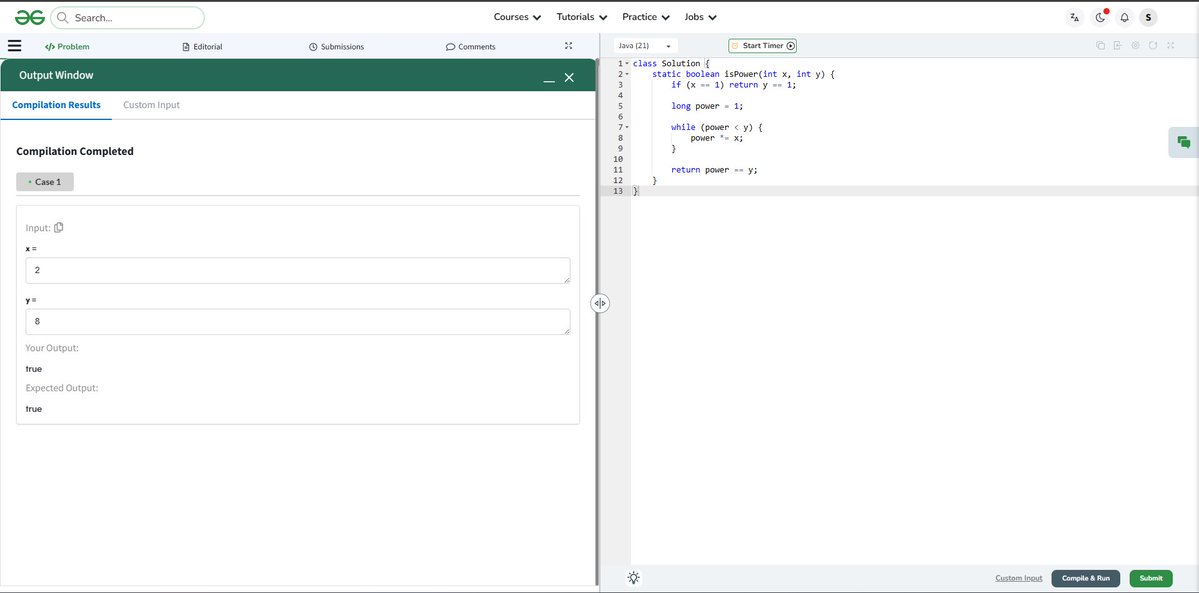Switch to the Problem tab

(67, 47)
